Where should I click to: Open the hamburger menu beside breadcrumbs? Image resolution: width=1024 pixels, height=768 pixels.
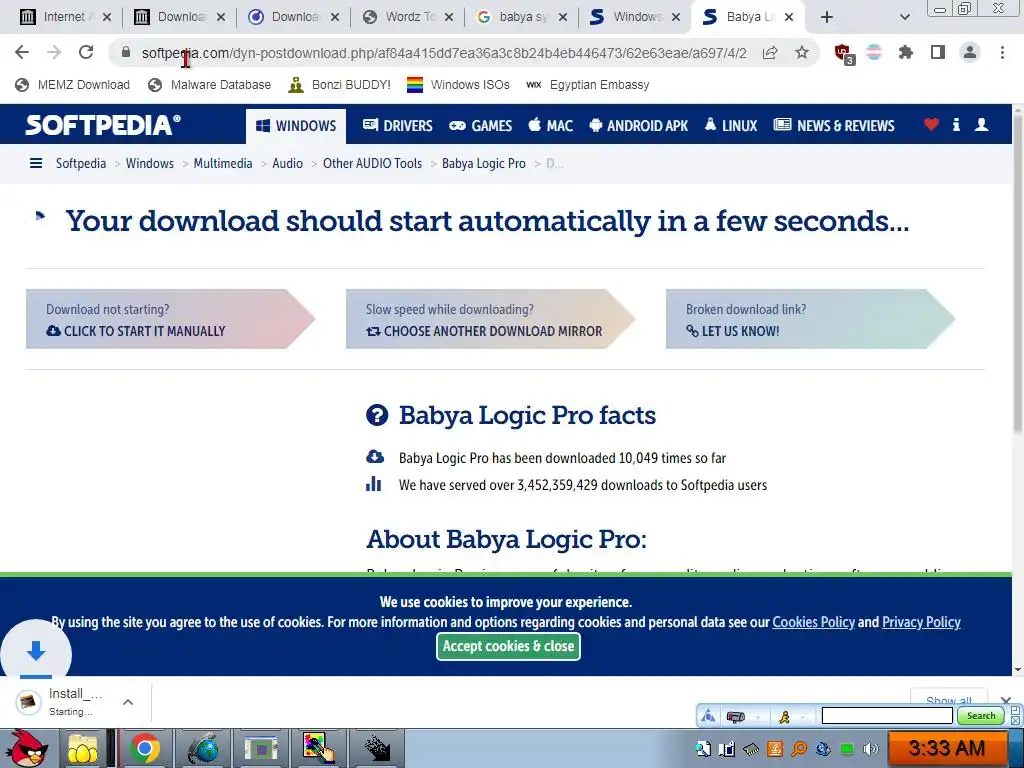pos(36,163)
